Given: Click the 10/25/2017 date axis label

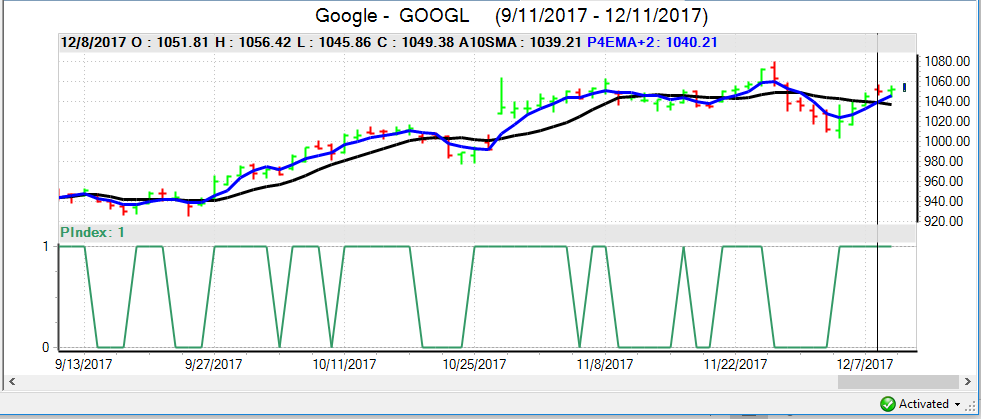Looking at the screenshot, I should (x=474, y=363).
